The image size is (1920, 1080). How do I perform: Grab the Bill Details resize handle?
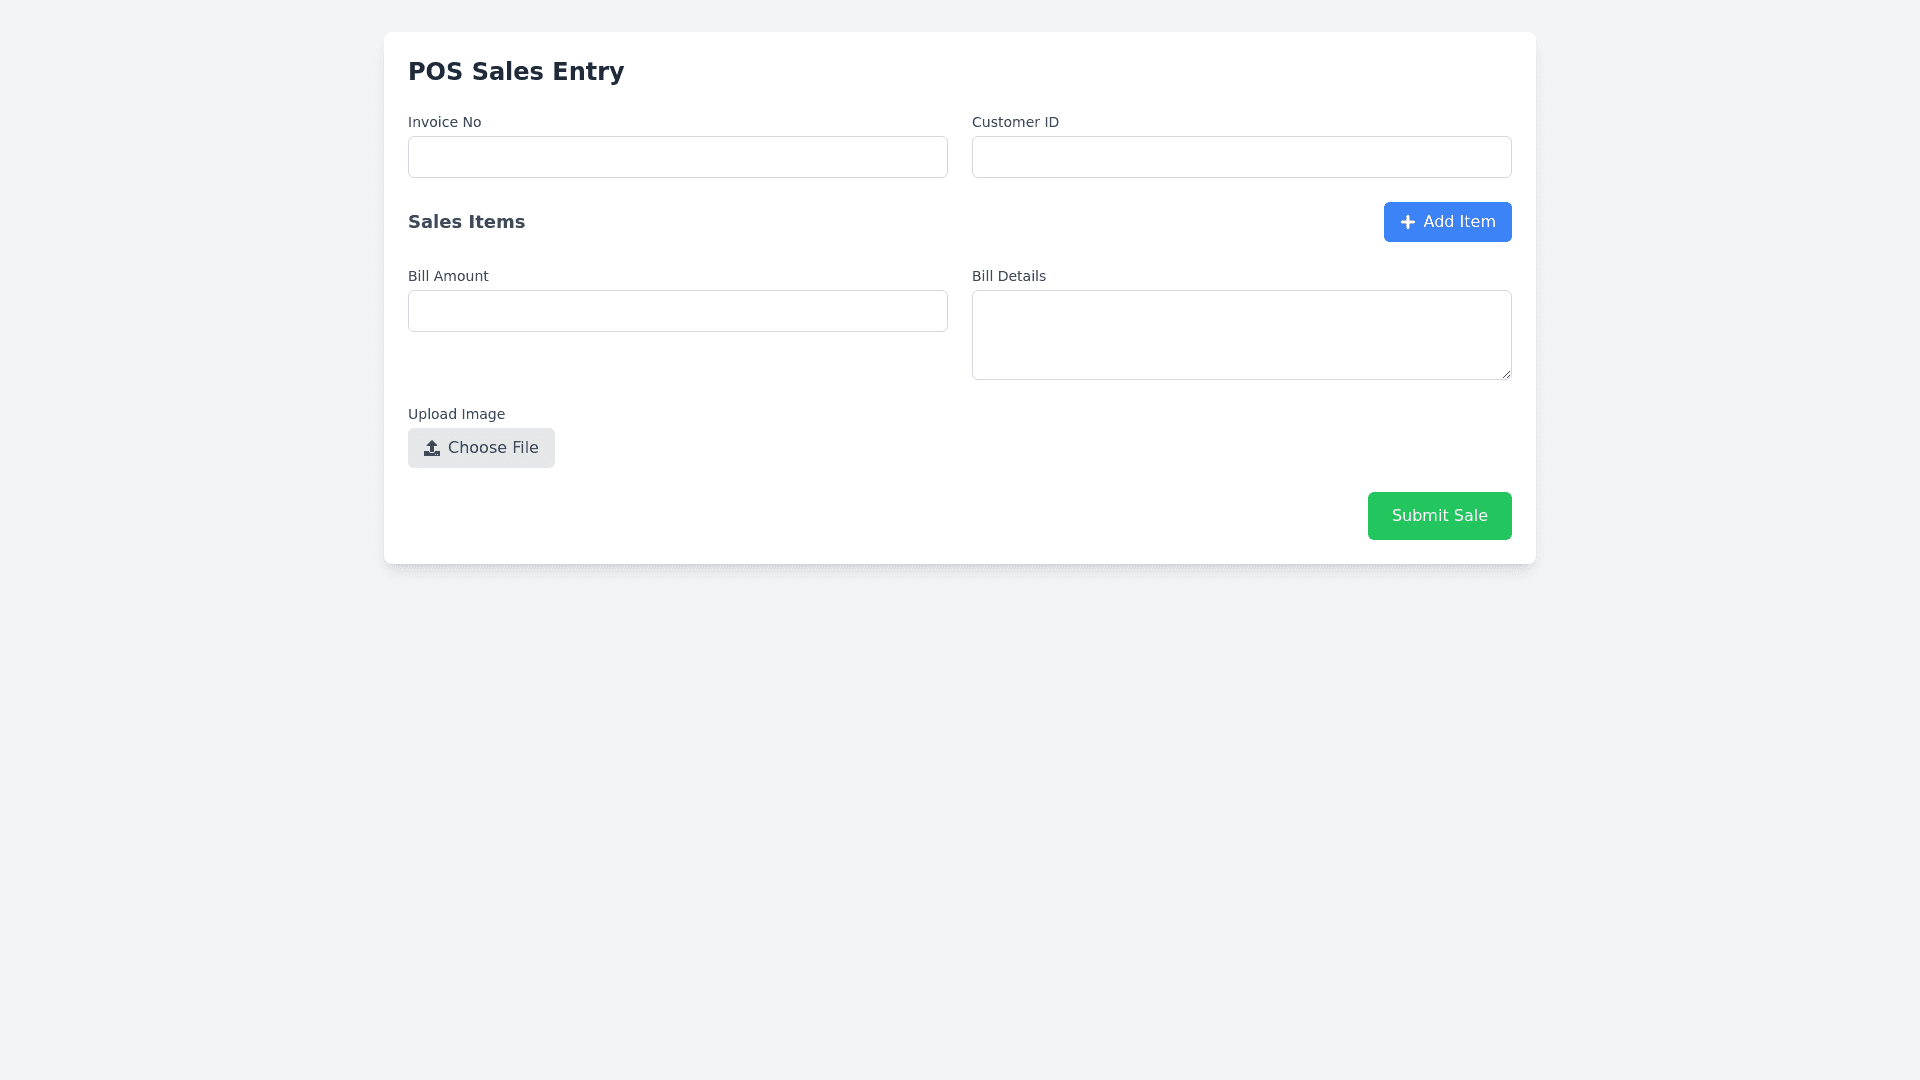tap(1506, 374)
